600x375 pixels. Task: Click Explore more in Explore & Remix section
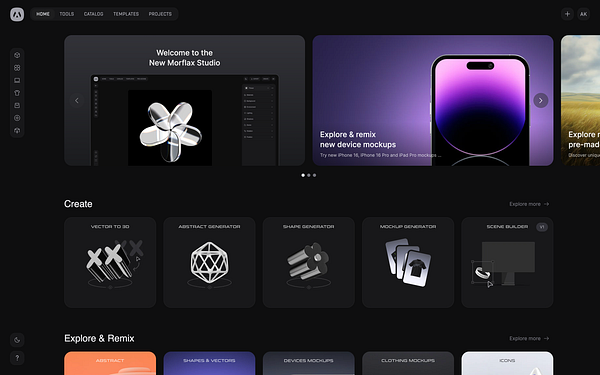pyautogui.click(x=525, y=338)
